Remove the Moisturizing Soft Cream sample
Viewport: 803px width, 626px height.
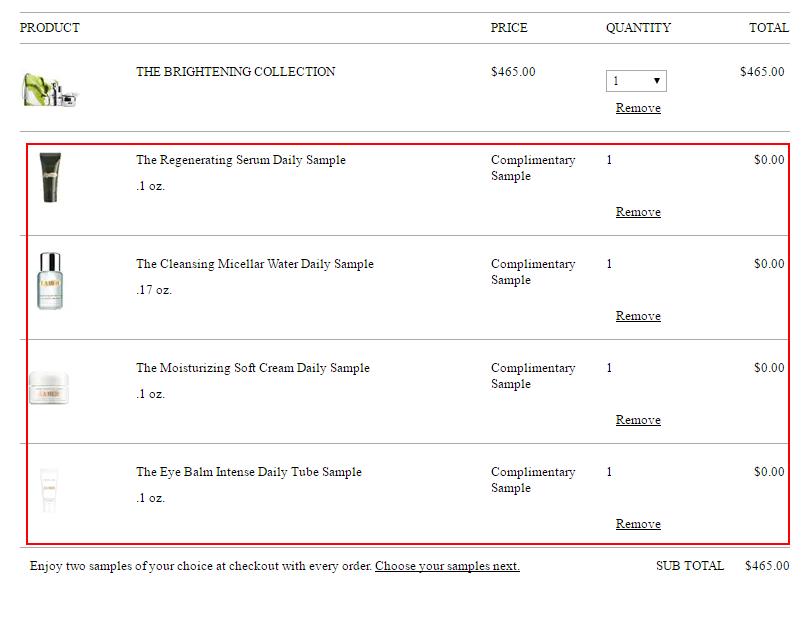(x=638, y=420)
